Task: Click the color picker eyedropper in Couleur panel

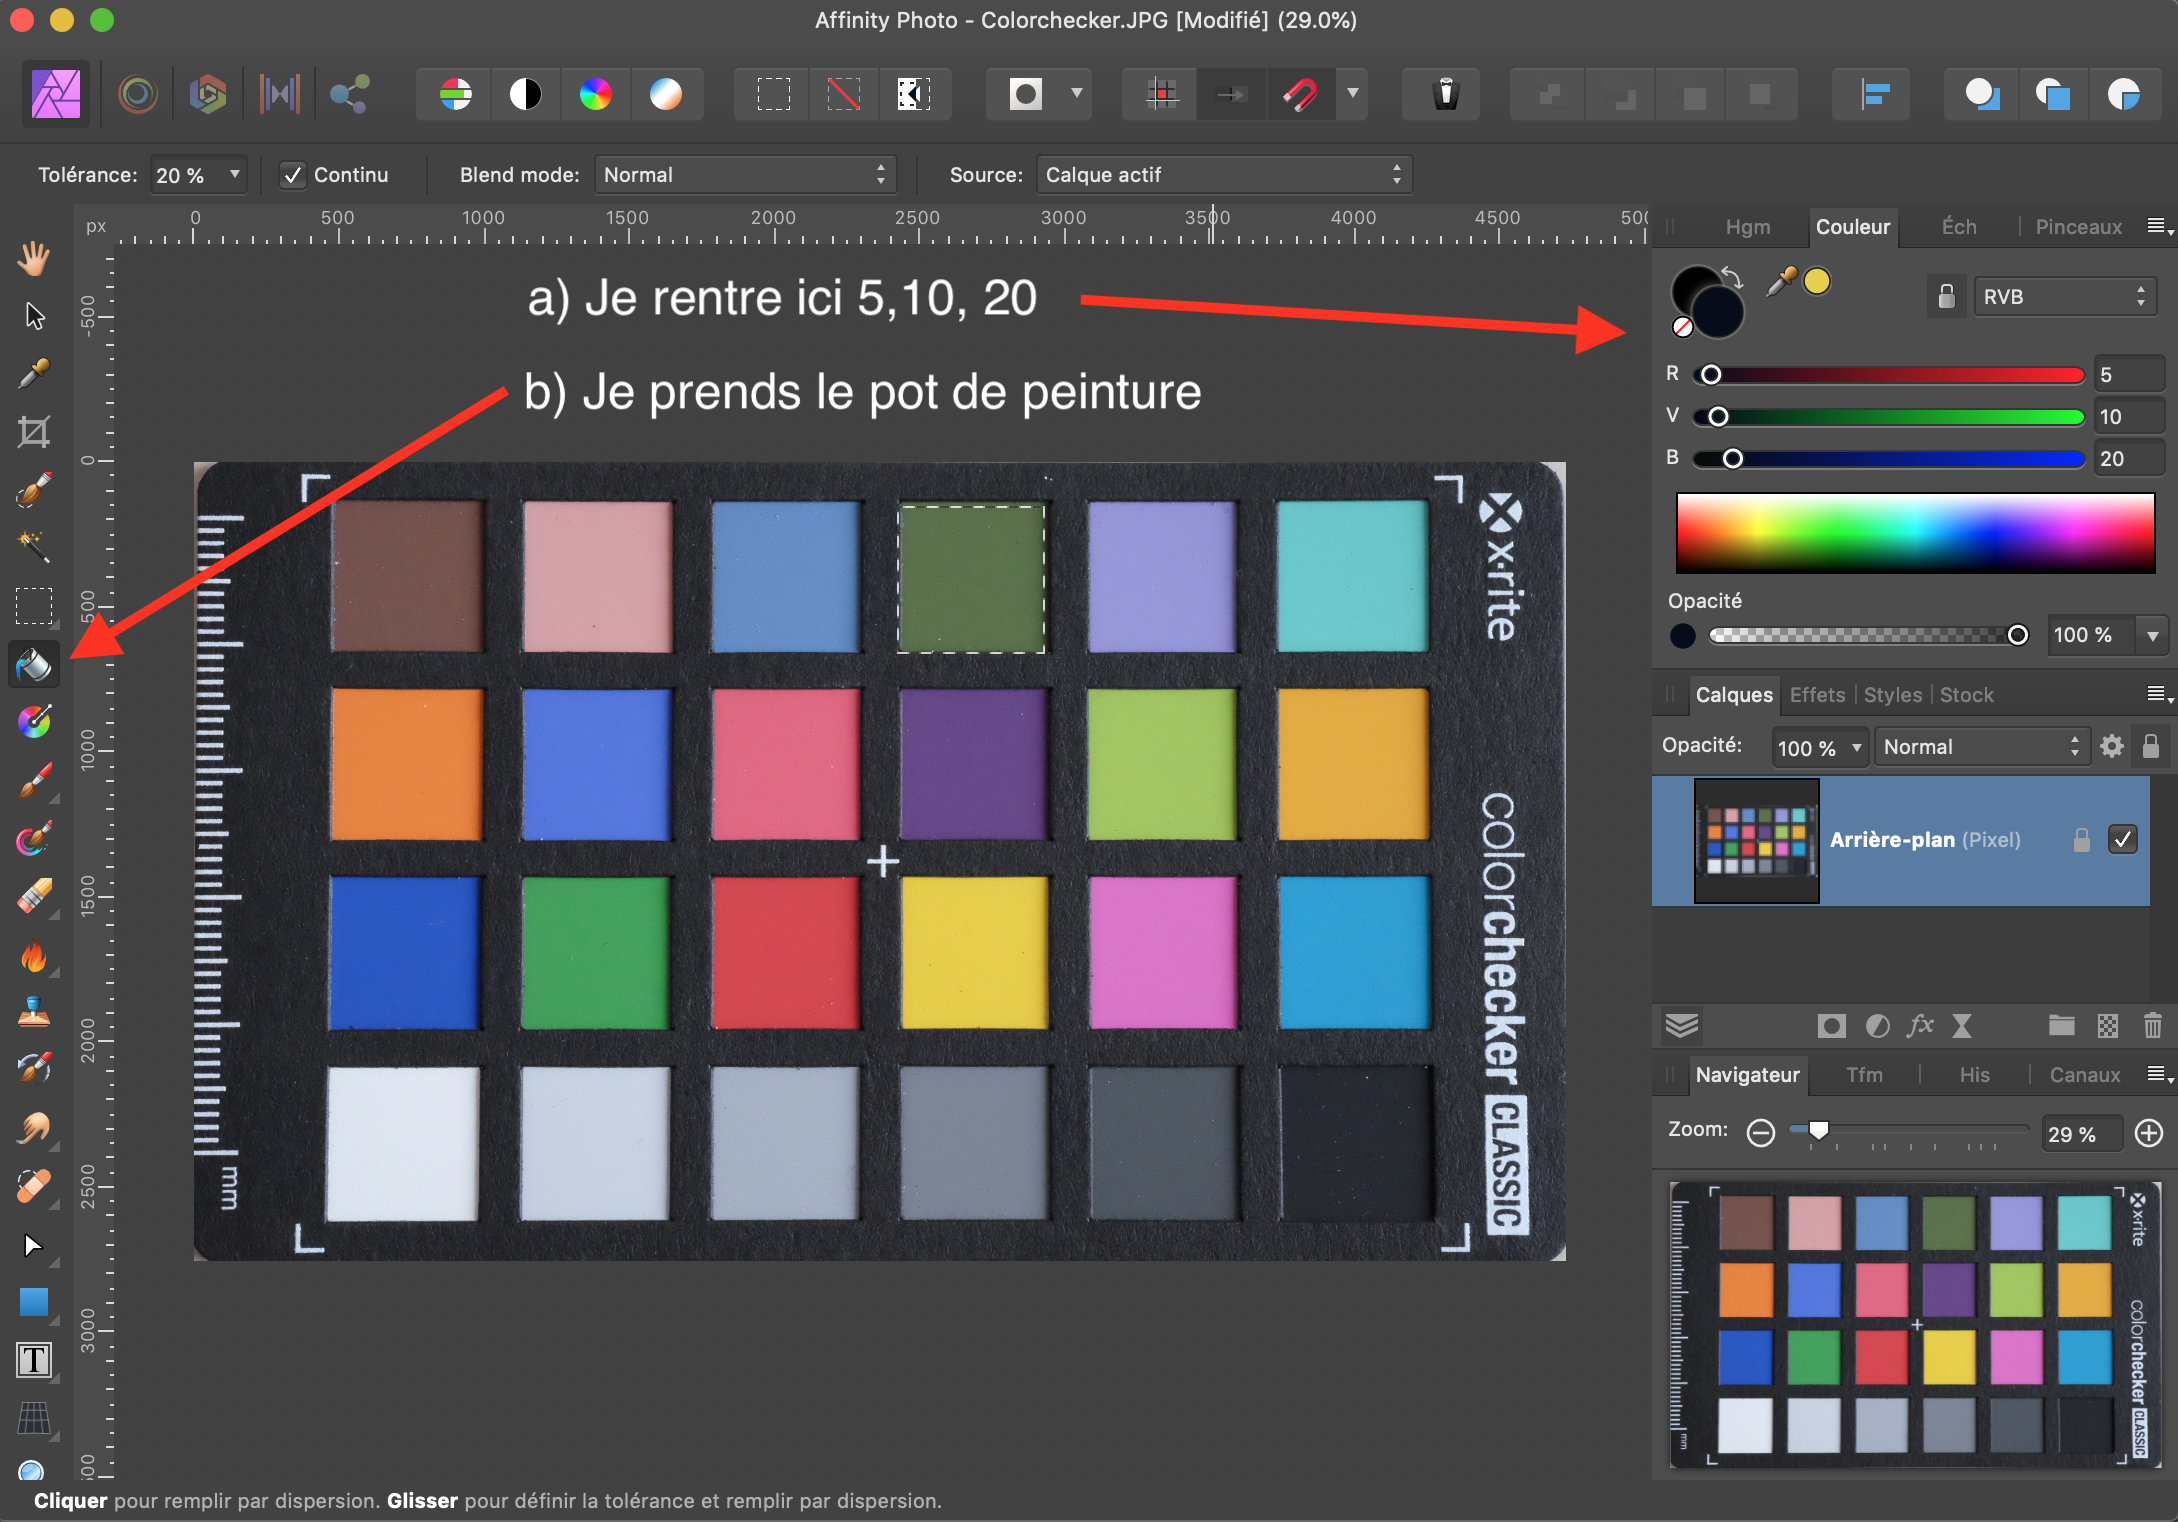Action: [1781, 282]
